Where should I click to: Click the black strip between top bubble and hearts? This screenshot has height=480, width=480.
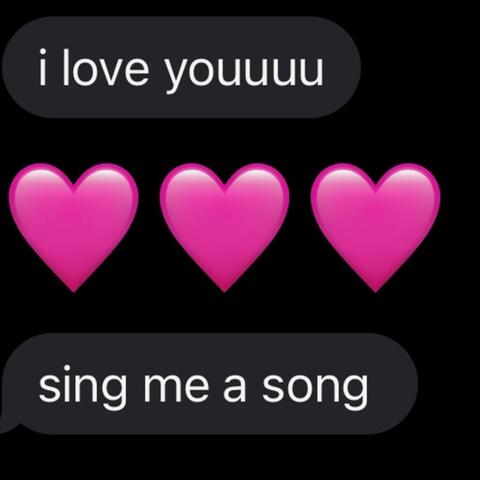tap(240, 140)
